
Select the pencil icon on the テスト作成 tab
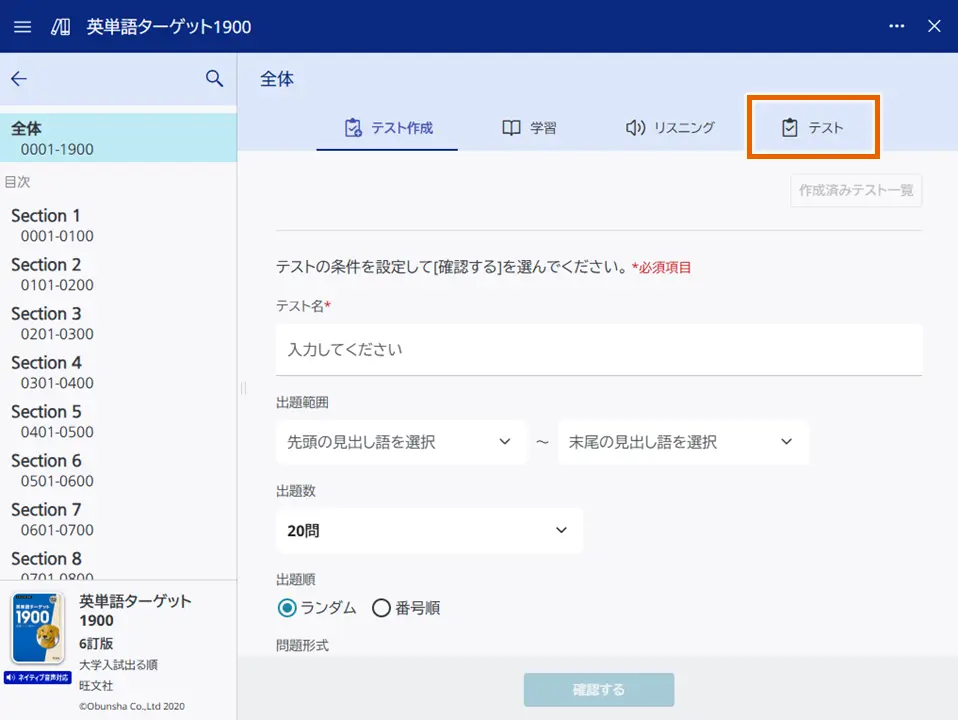point(355,127)
